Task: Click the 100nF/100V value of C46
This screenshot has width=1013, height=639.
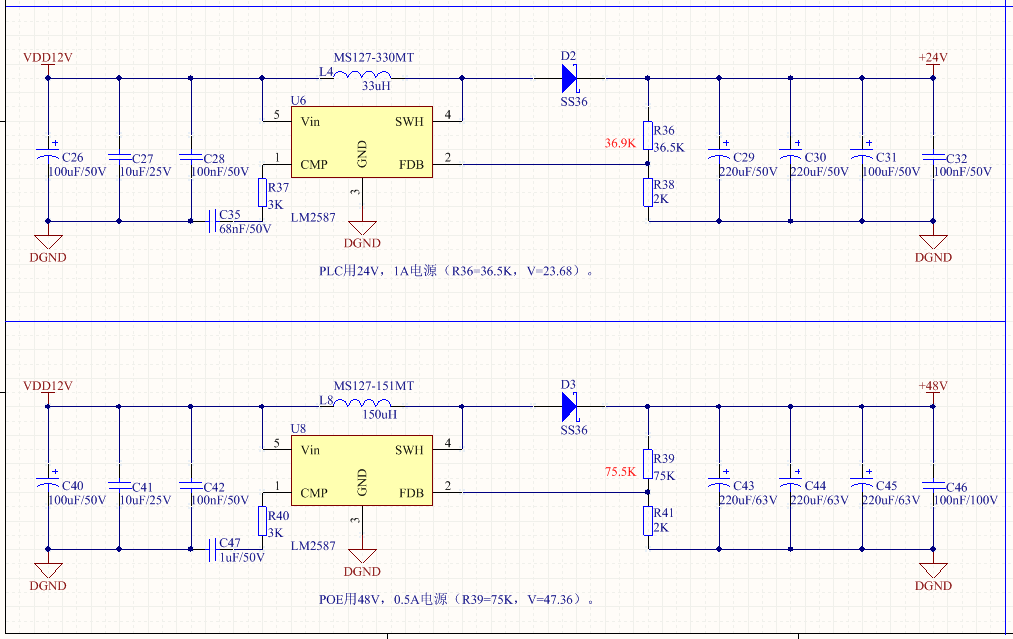Action: [965, 500]
